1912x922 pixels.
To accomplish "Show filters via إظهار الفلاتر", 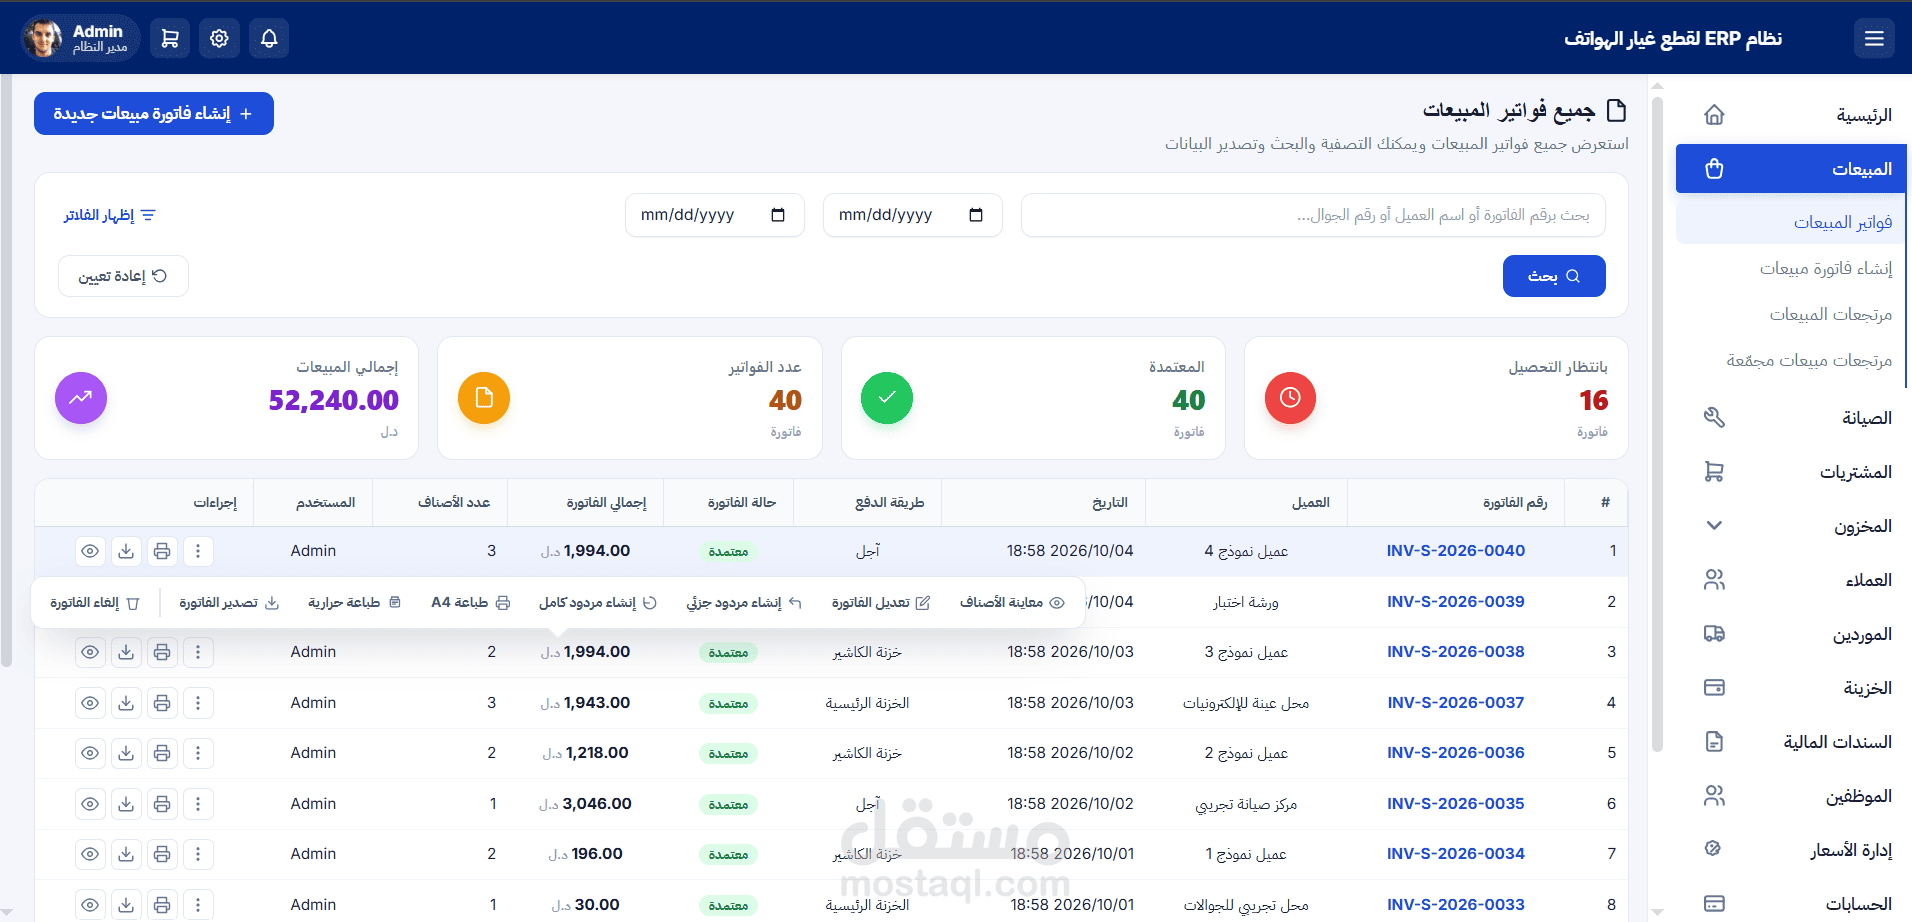I will (x=110, y=215).
